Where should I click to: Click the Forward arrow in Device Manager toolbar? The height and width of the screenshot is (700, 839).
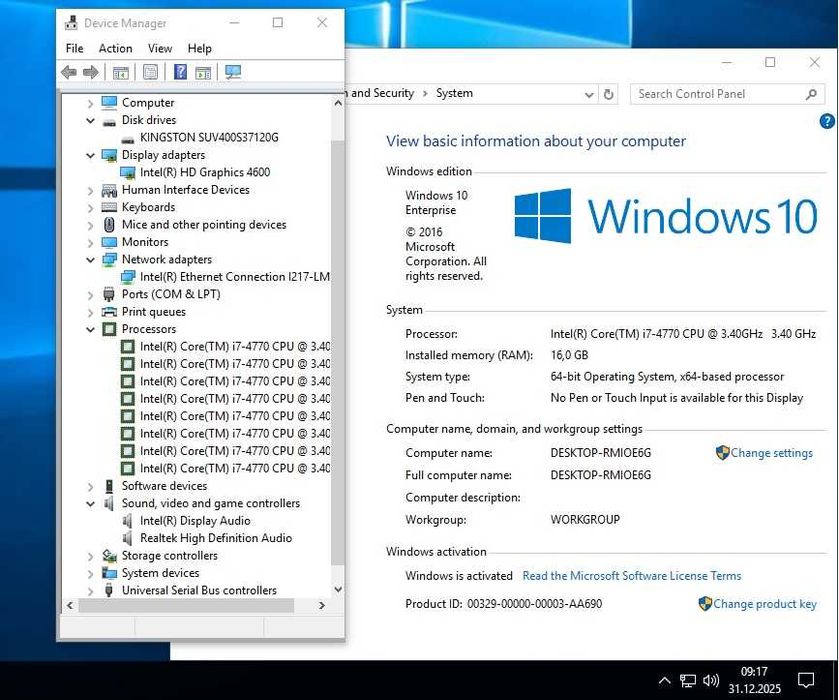[x=90, y=72]
